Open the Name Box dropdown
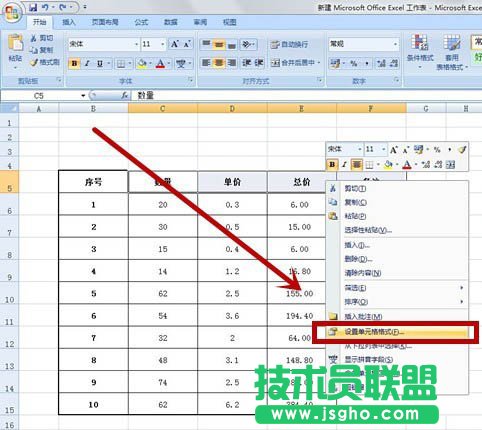This screenshot has height=430, width=482. pos(83,96)
